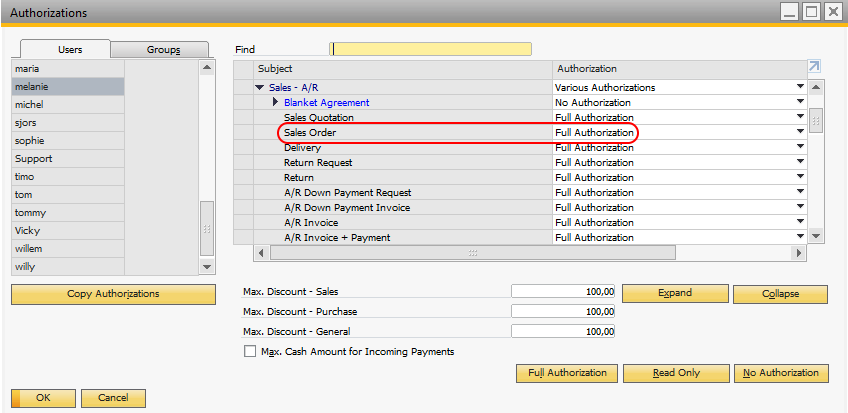Image resolution: width=848 pixels, height=413 pixels.
Task: Select the Delivery subject row
Action: pyautogui.click(x=403, y=148)
